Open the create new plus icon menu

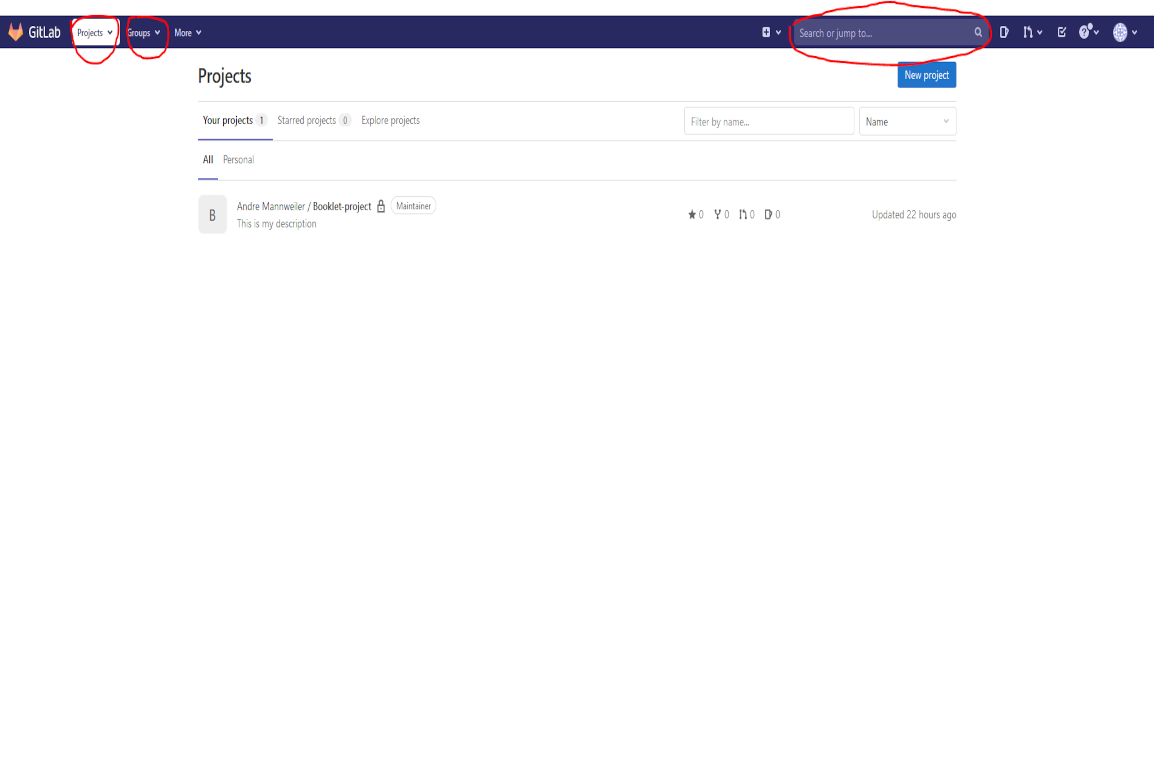(x=767, y=33)
